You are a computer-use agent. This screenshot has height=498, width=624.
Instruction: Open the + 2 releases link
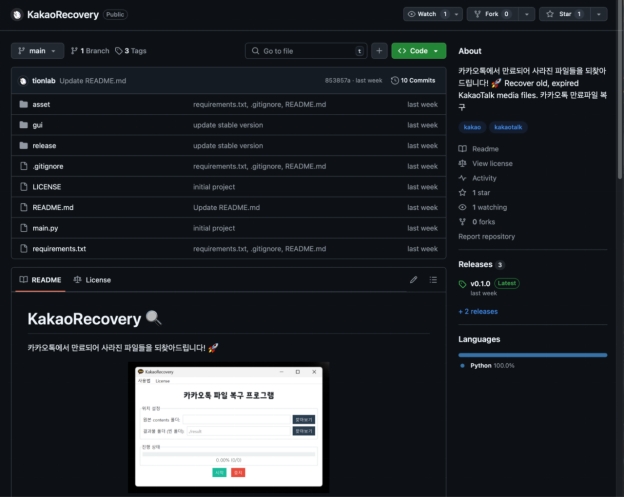[x=478, y=311]
